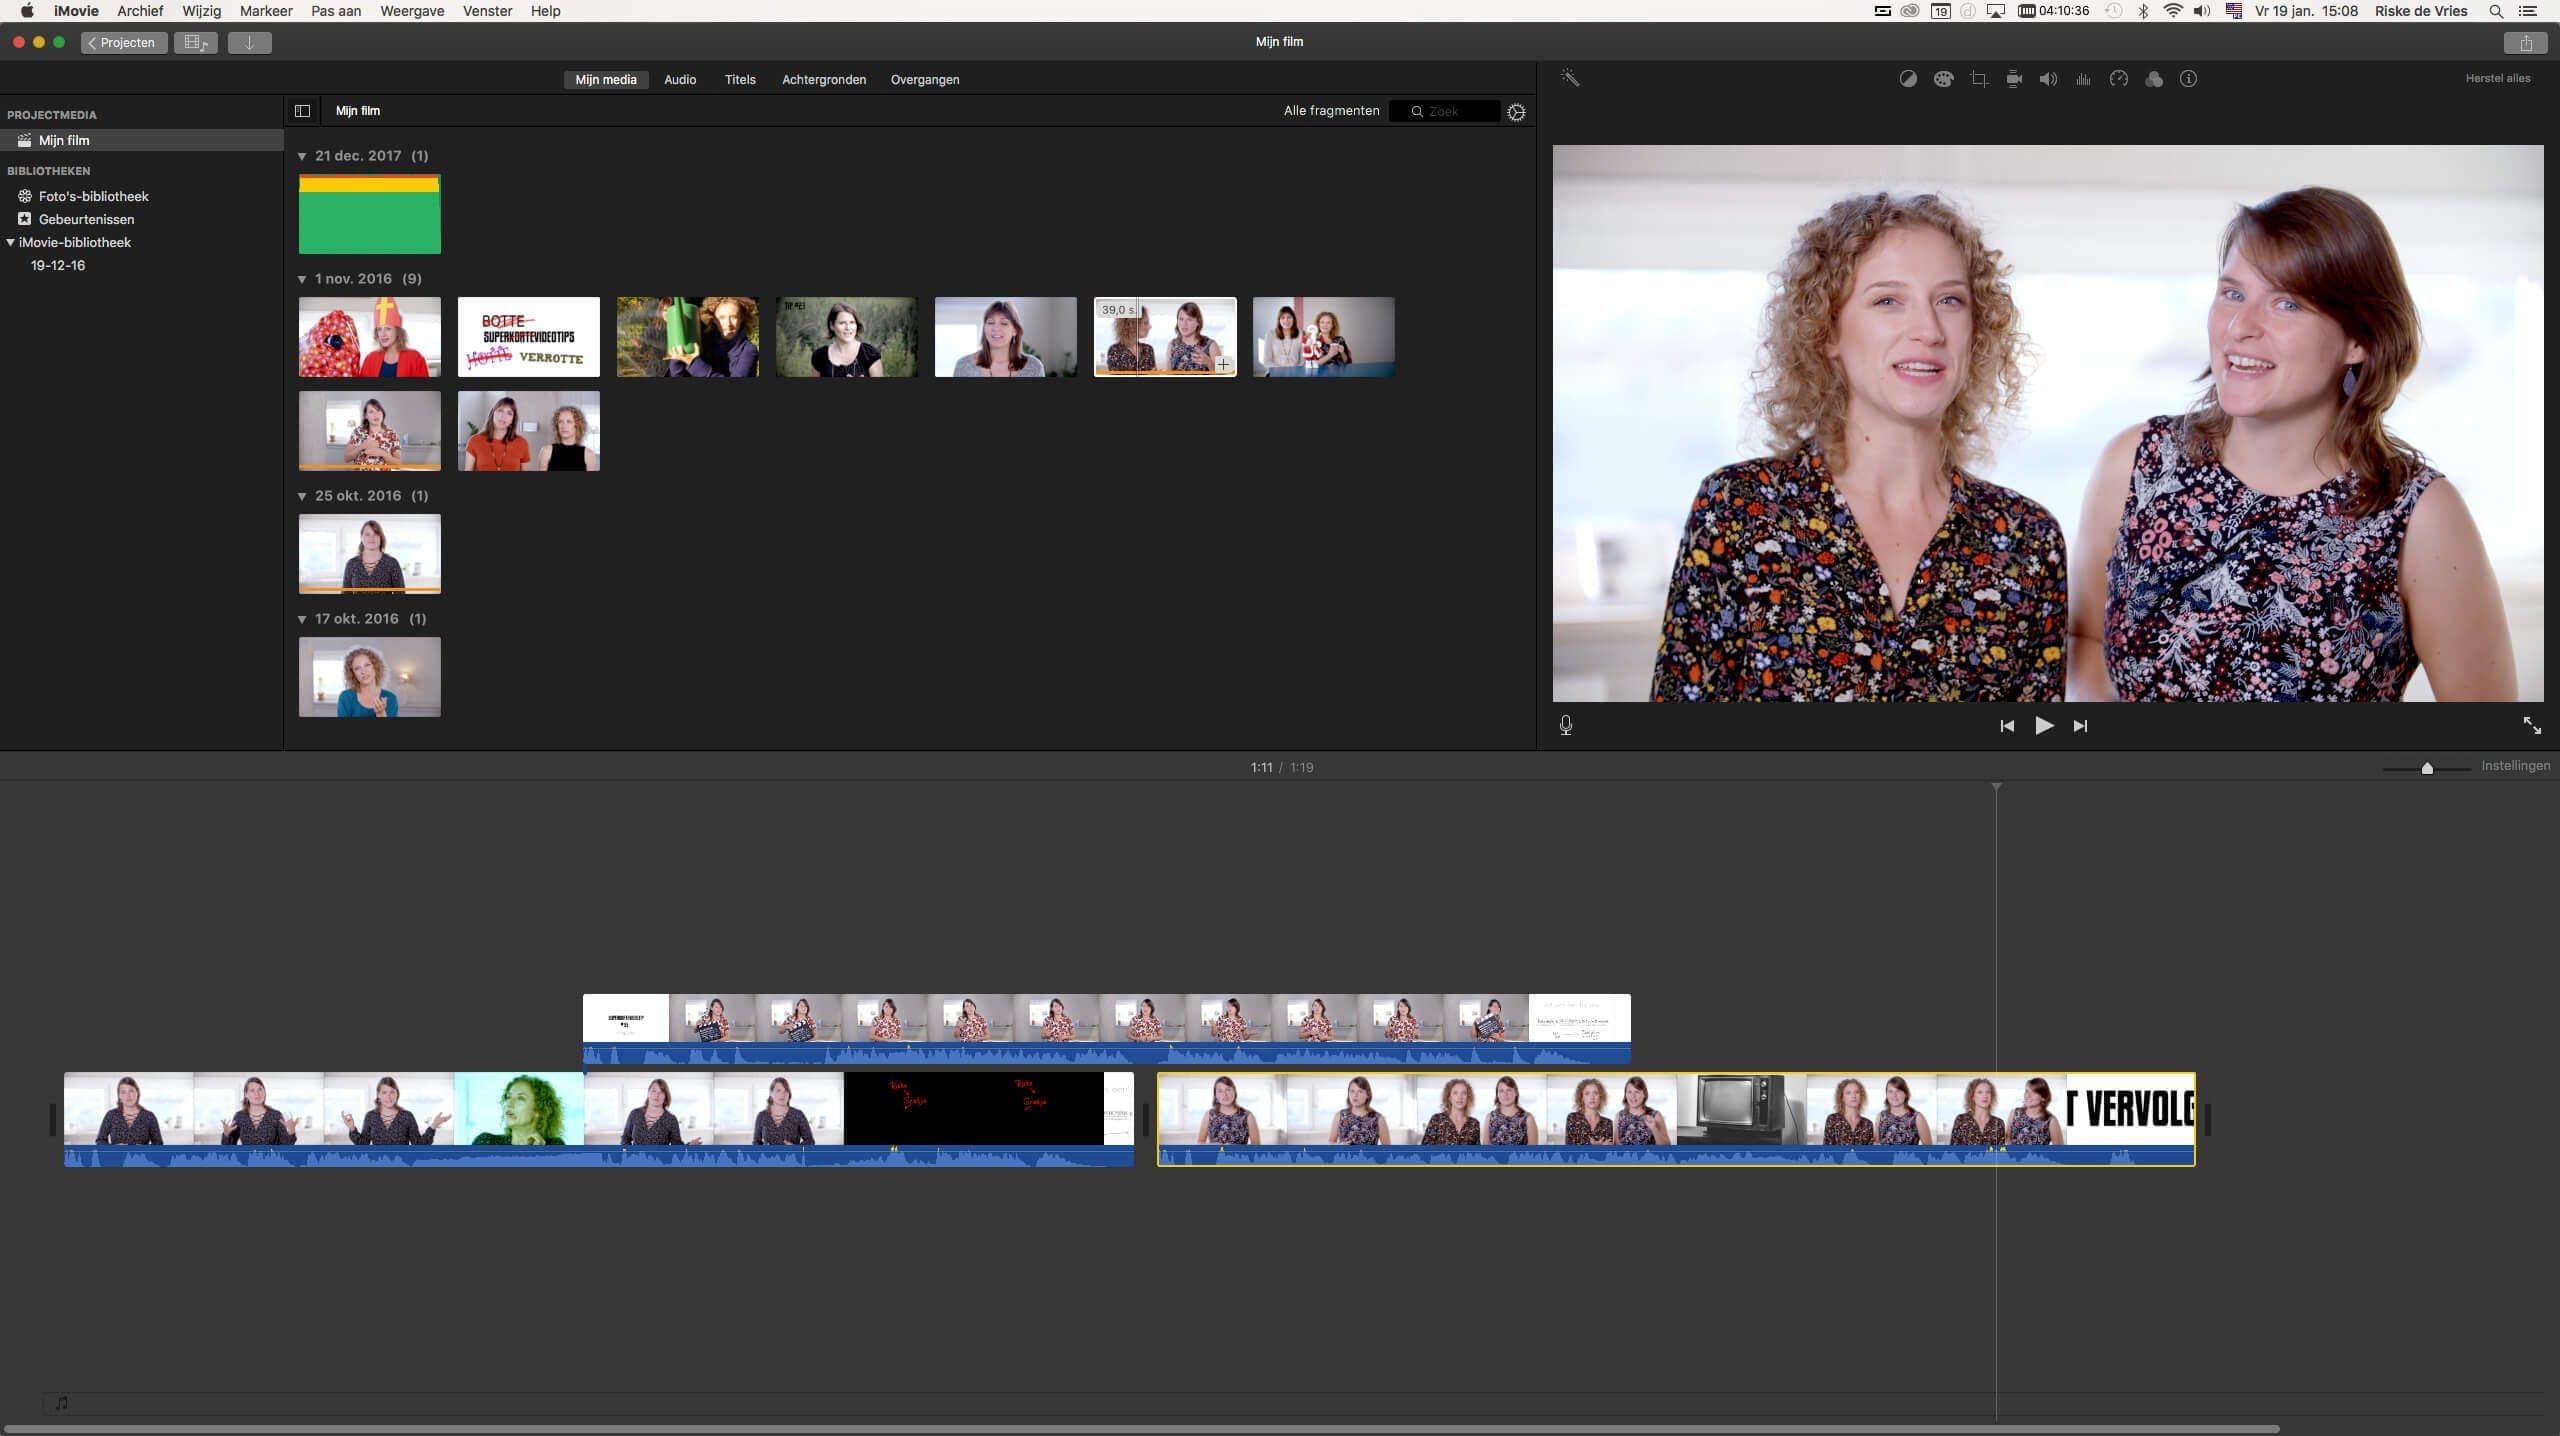Adjust the timeline zoom slider near Instellingen
Image resolution: width=2560 pixels, height=1436 pixels.
click(x=2428, y=768)
